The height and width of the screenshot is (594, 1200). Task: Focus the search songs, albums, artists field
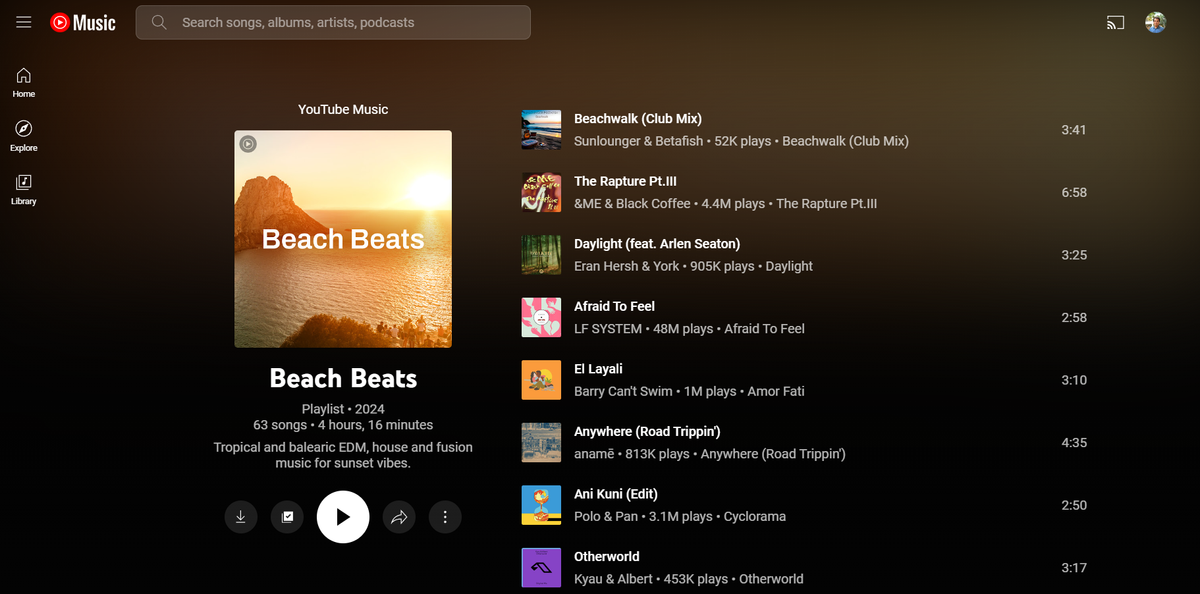tap(333, 22)
